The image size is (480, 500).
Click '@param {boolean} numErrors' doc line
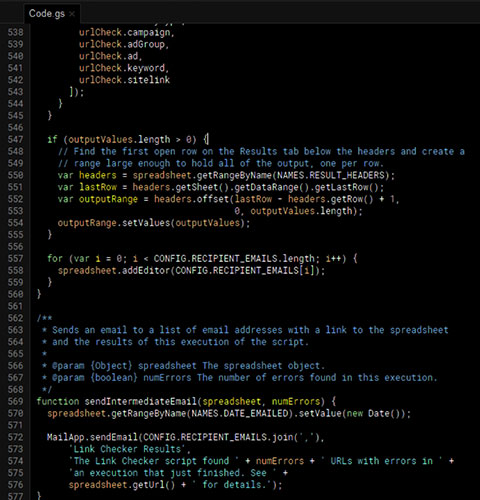(239, 378)
